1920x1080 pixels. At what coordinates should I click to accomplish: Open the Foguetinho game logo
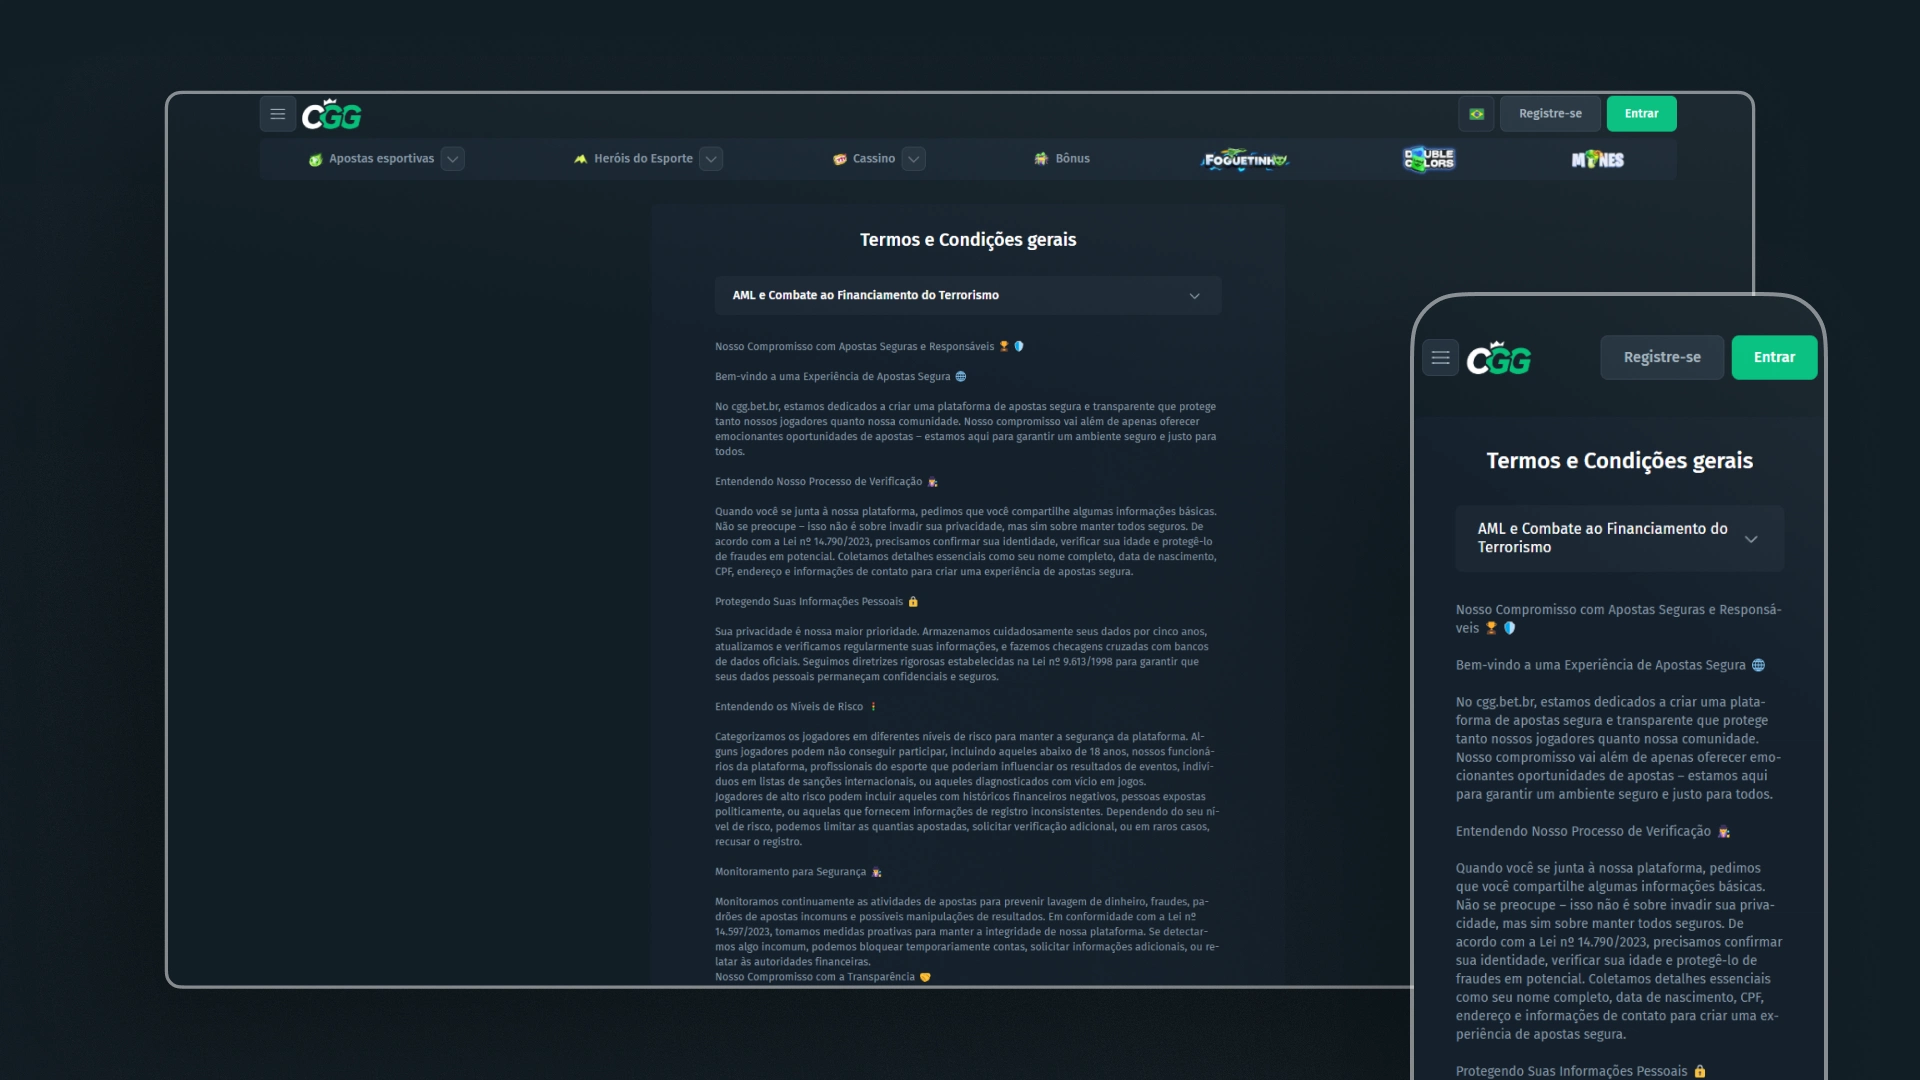[1245, 159]
